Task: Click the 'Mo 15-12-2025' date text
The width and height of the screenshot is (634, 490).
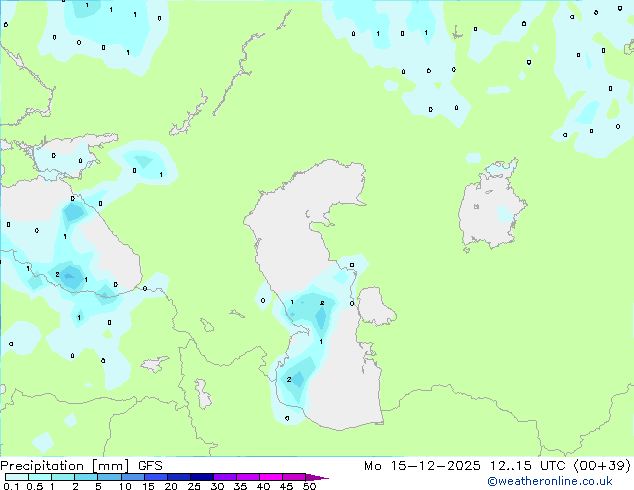Action: 422,466
